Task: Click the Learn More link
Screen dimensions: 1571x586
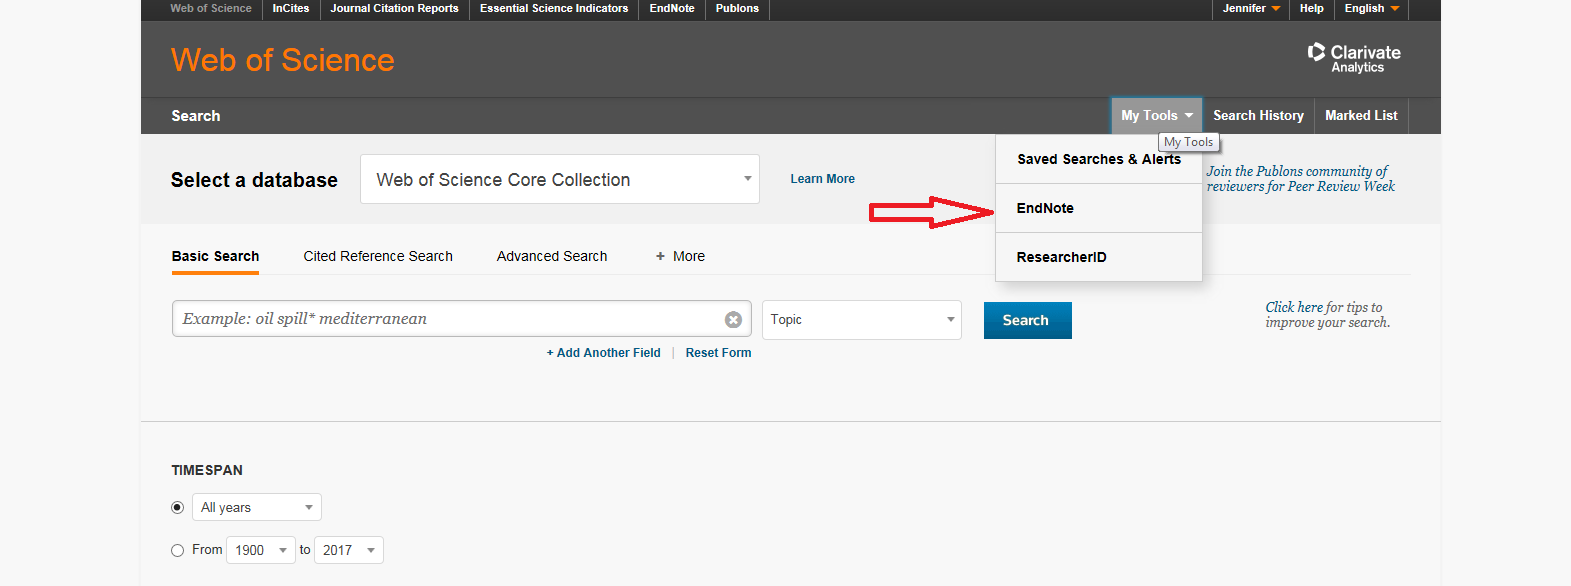Action: coord(822,179)
